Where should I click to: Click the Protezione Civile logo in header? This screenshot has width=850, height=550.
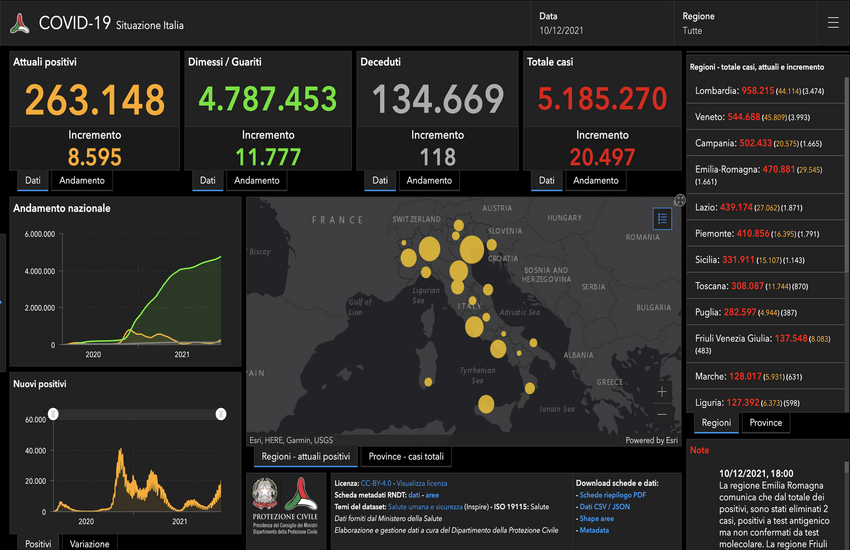[20, 22]
